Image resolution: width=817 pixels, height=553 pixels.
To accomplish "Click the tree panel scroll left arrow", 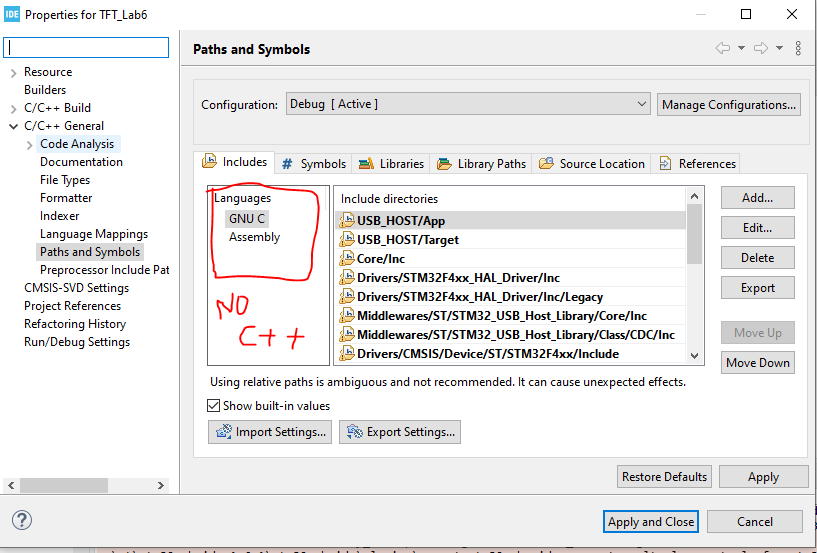I will pos(11,485).
